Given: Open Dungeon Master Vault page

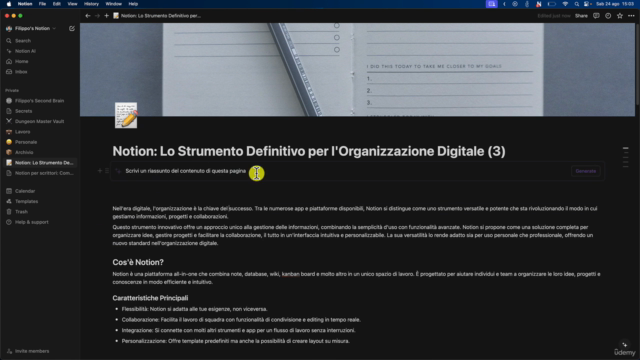Looking at the screenshot, I should point(39,121).
